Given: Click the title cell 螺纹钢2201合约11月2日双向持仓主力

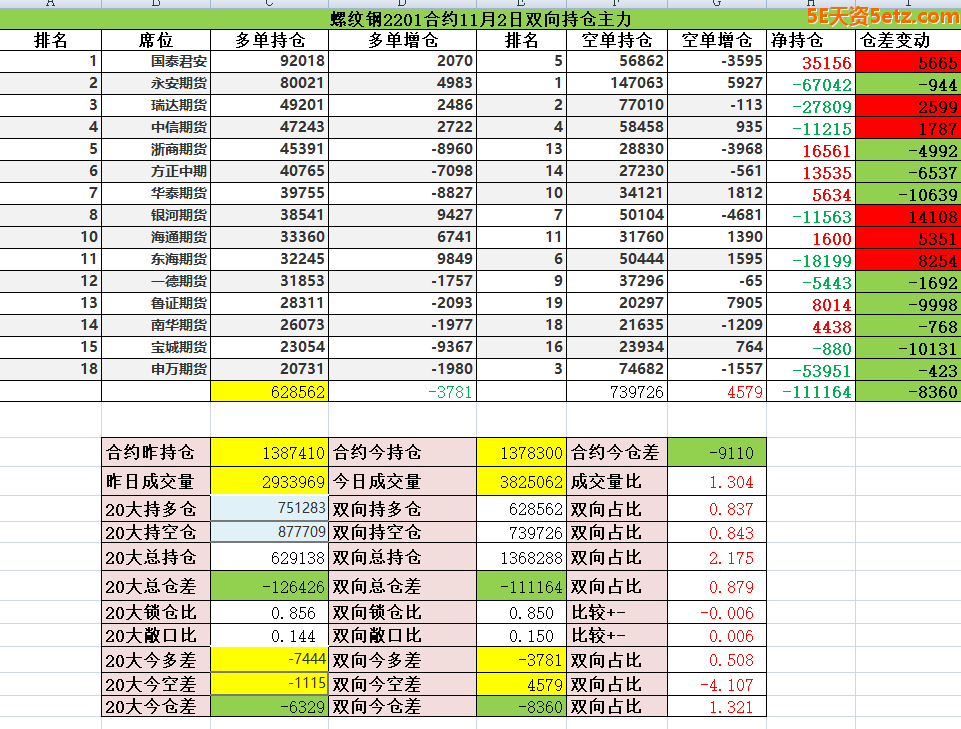Looking at the screenshot, I should click(480, 19).
